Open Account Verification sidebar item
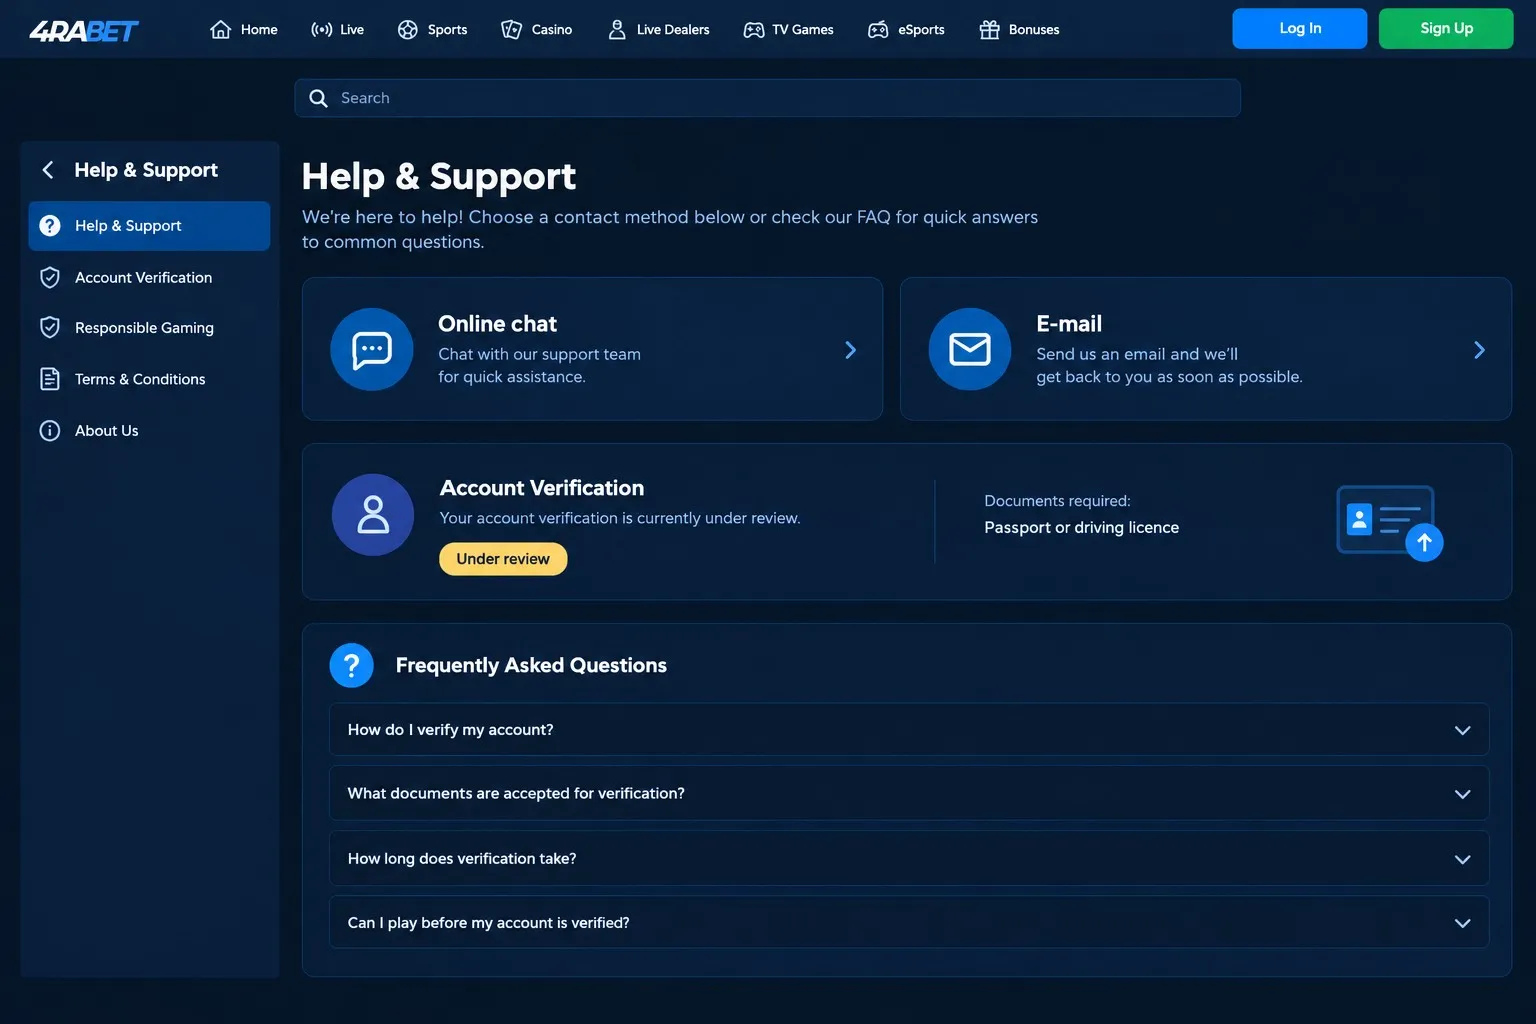 coord(149,278)
